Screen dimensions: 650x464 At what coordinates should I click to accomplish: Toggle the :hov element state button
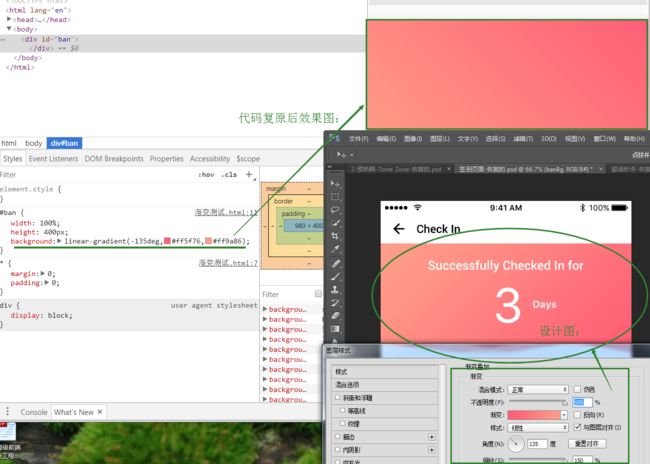click(206, 175)
